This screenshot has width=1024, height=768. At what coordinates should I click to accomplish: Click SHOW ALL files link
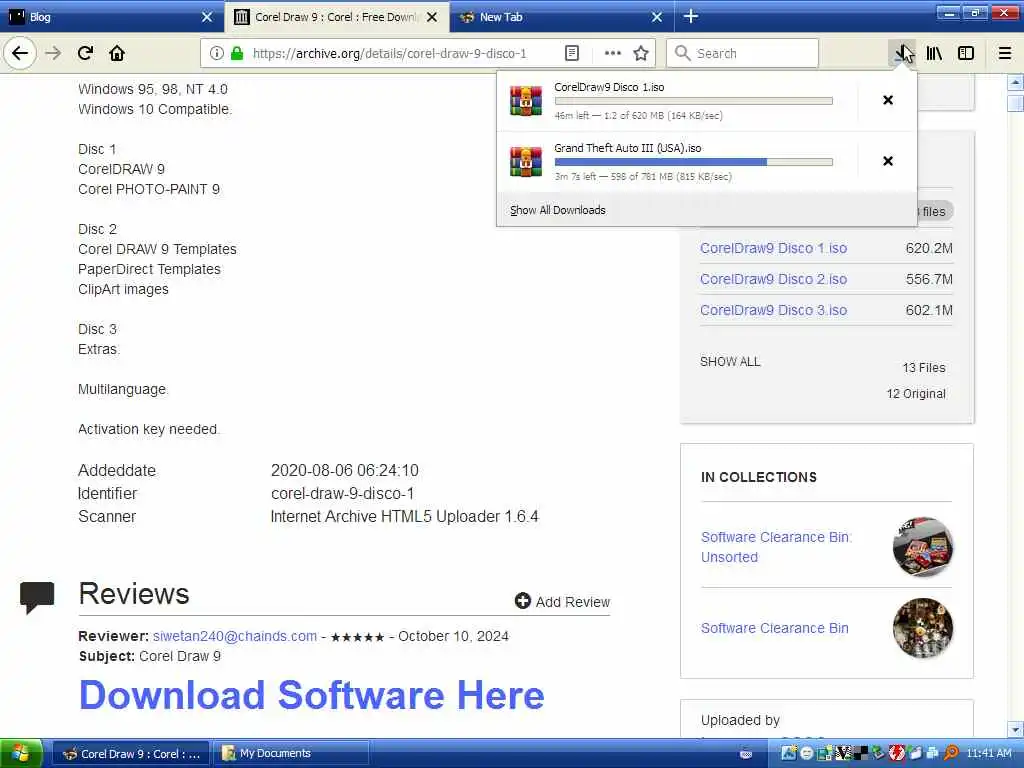(x=730, y=362)
